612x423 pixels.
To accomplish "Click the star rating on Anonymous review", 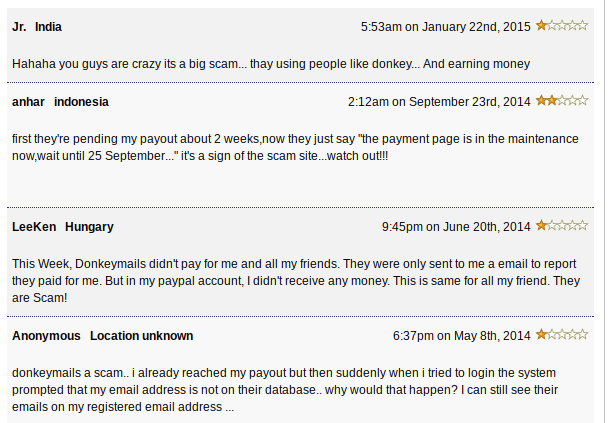I will coord(562,335).
